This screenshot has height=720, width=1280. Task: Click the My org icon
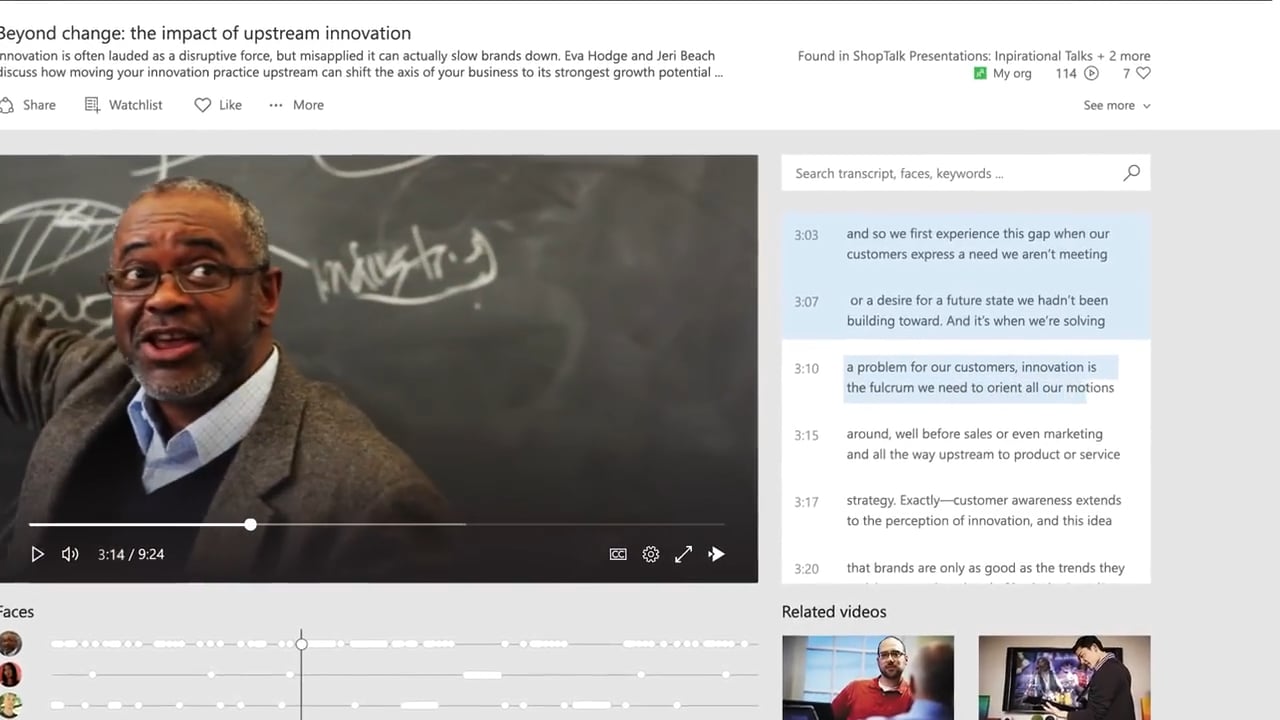(980, 73)
